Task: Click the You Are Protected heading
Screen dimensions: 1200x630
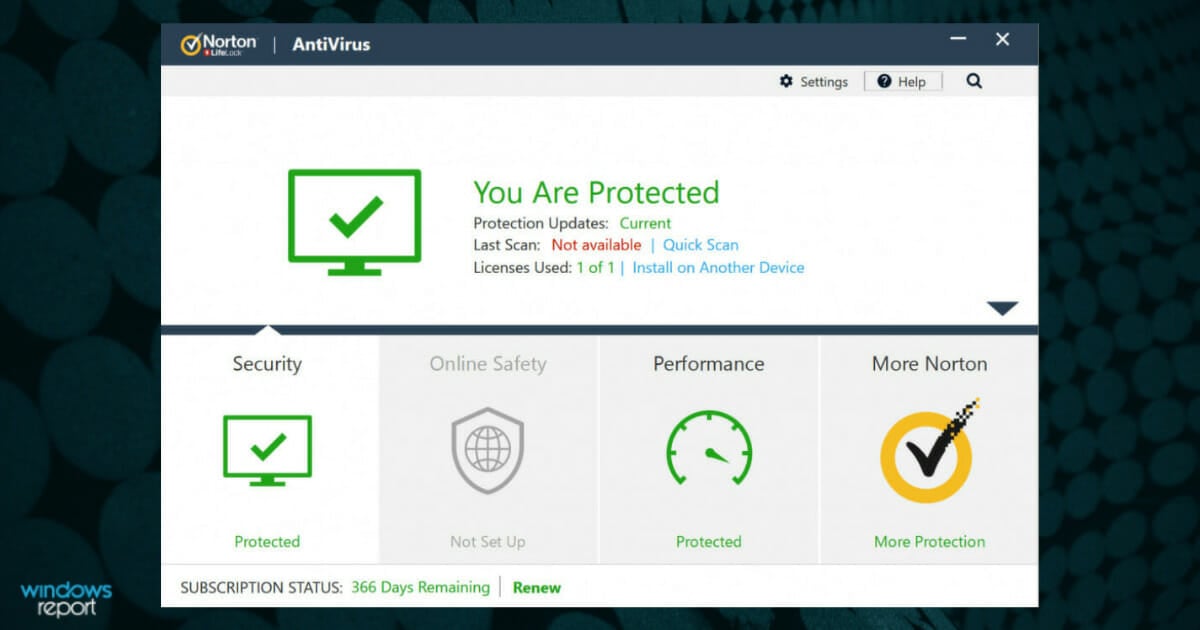Action: 596,192
